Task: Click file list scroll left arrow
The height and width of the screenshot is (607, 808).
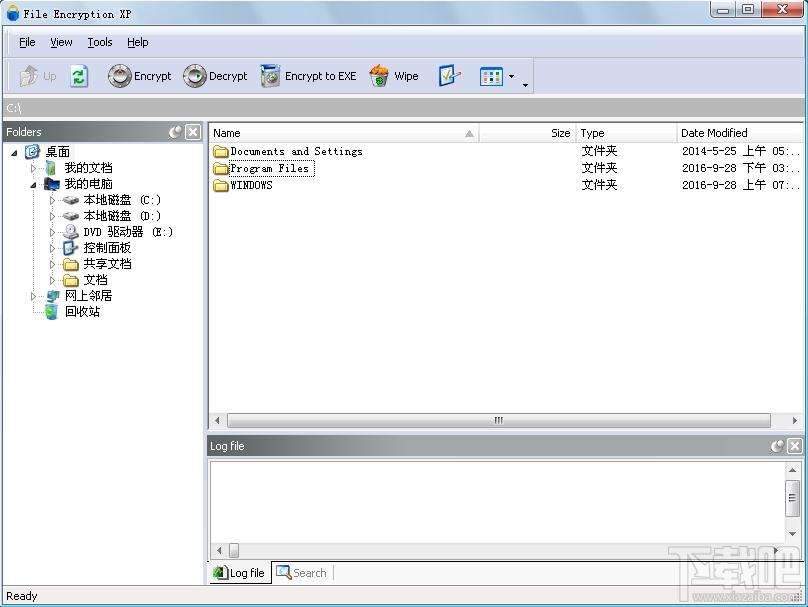Action: tap(217, 420)
